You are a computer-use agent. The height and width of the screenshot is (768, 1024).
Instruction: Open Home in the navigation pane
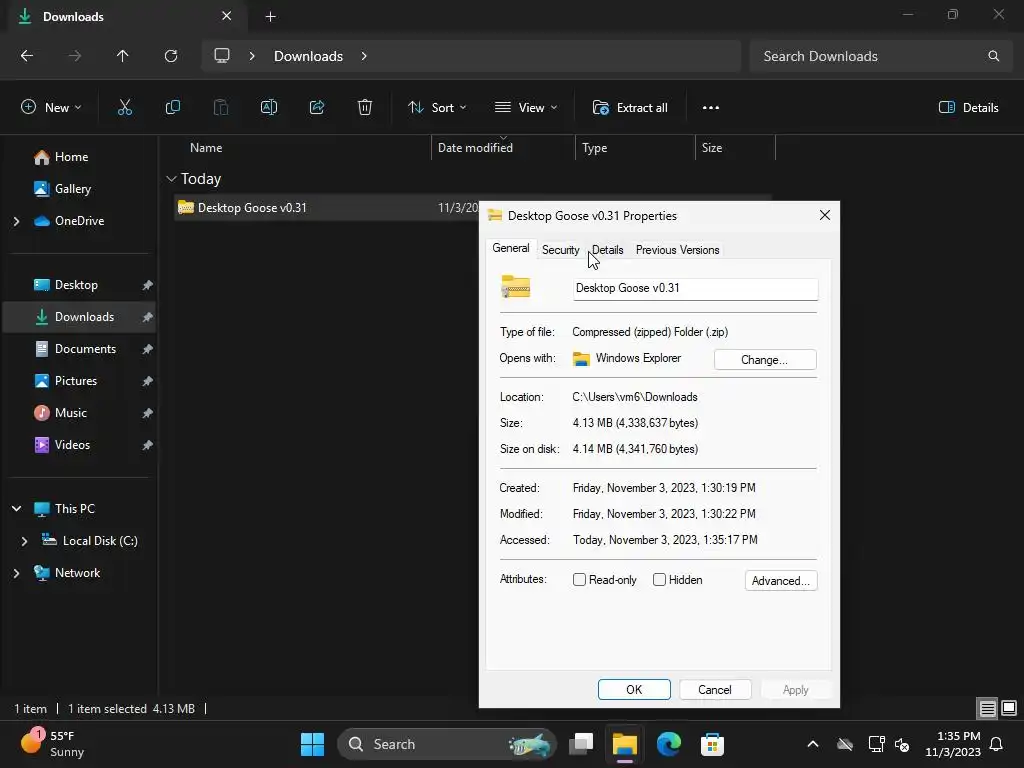[x=71, y=157]
